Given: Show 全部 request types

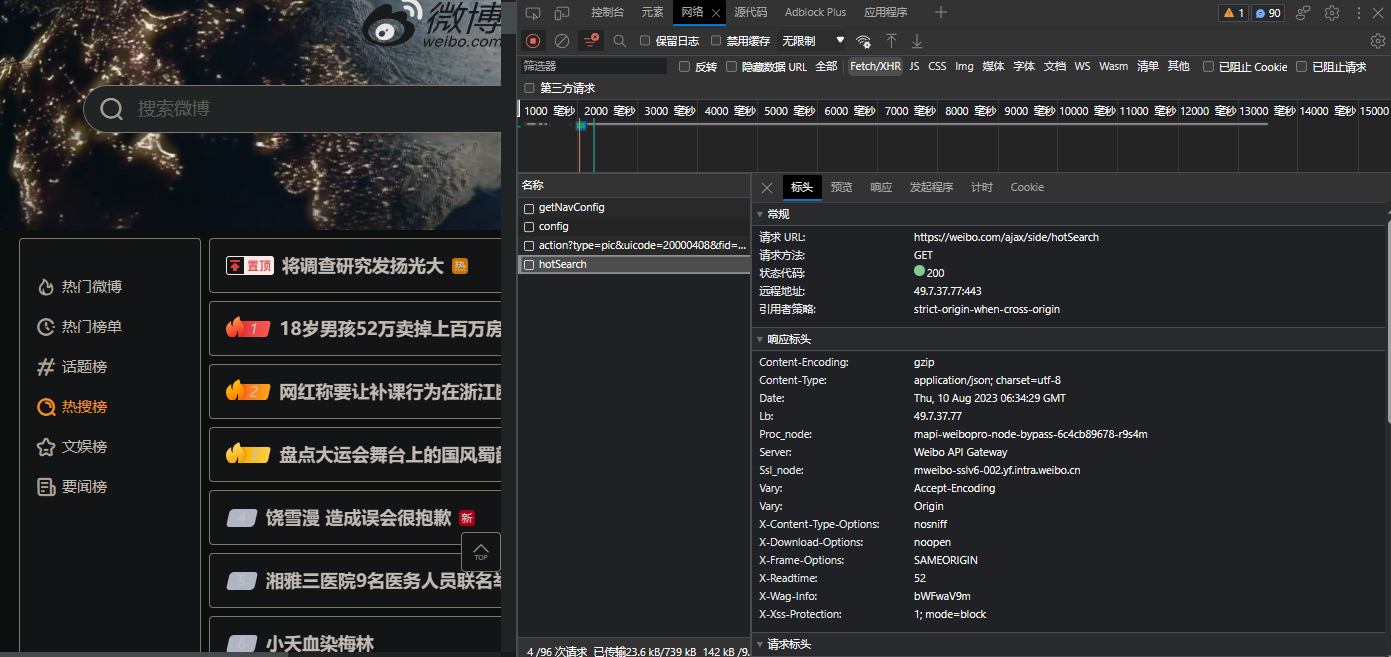Looking at the screenshot, I should (x=826, y=67).
